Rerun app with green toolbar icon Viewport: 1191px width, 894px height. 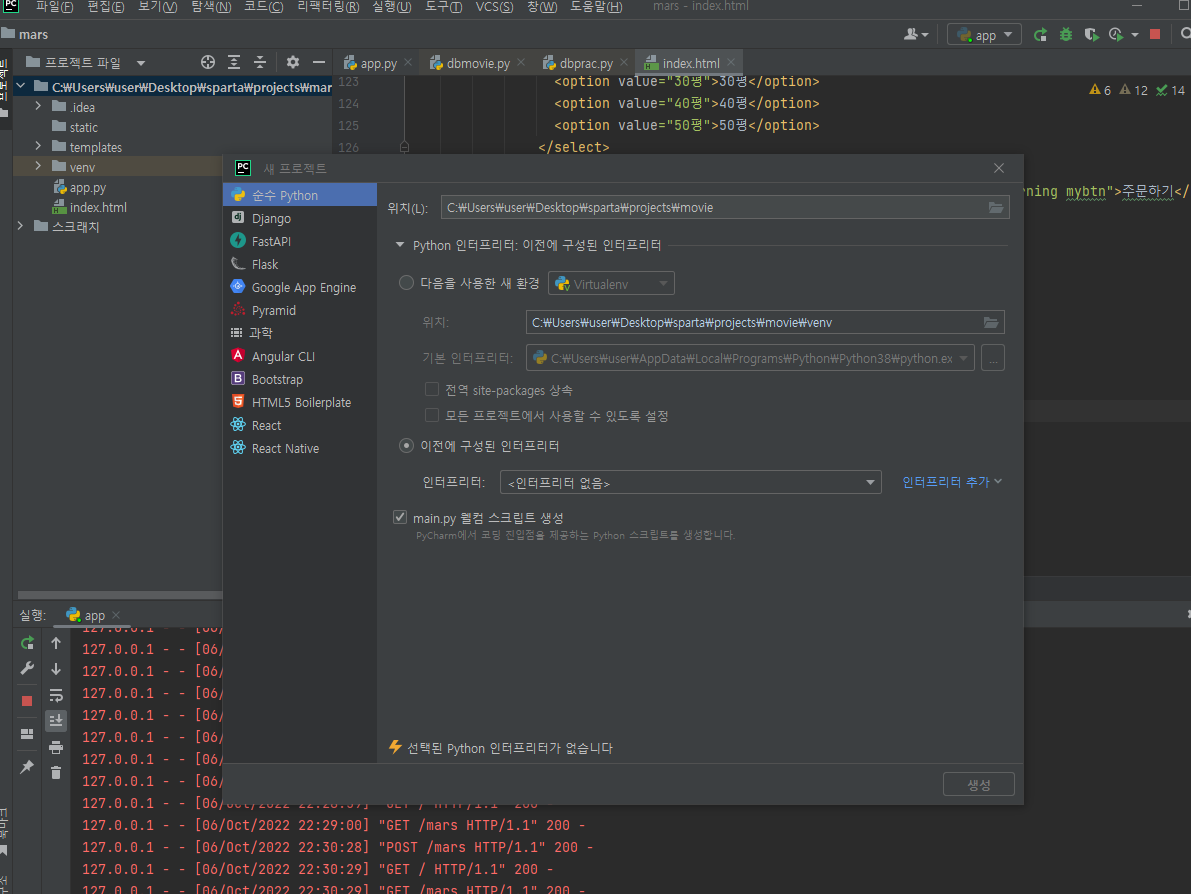1041,35
